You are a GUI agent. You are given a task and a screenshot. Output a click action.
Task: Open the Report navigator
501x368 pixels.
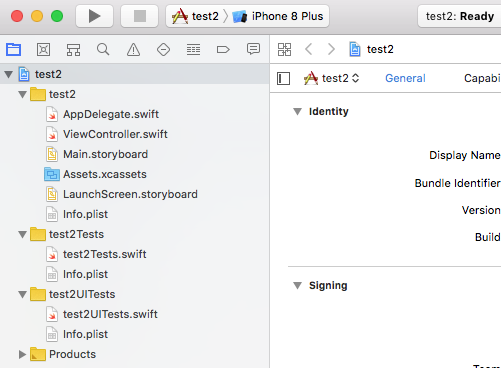[x=253, y=49]
